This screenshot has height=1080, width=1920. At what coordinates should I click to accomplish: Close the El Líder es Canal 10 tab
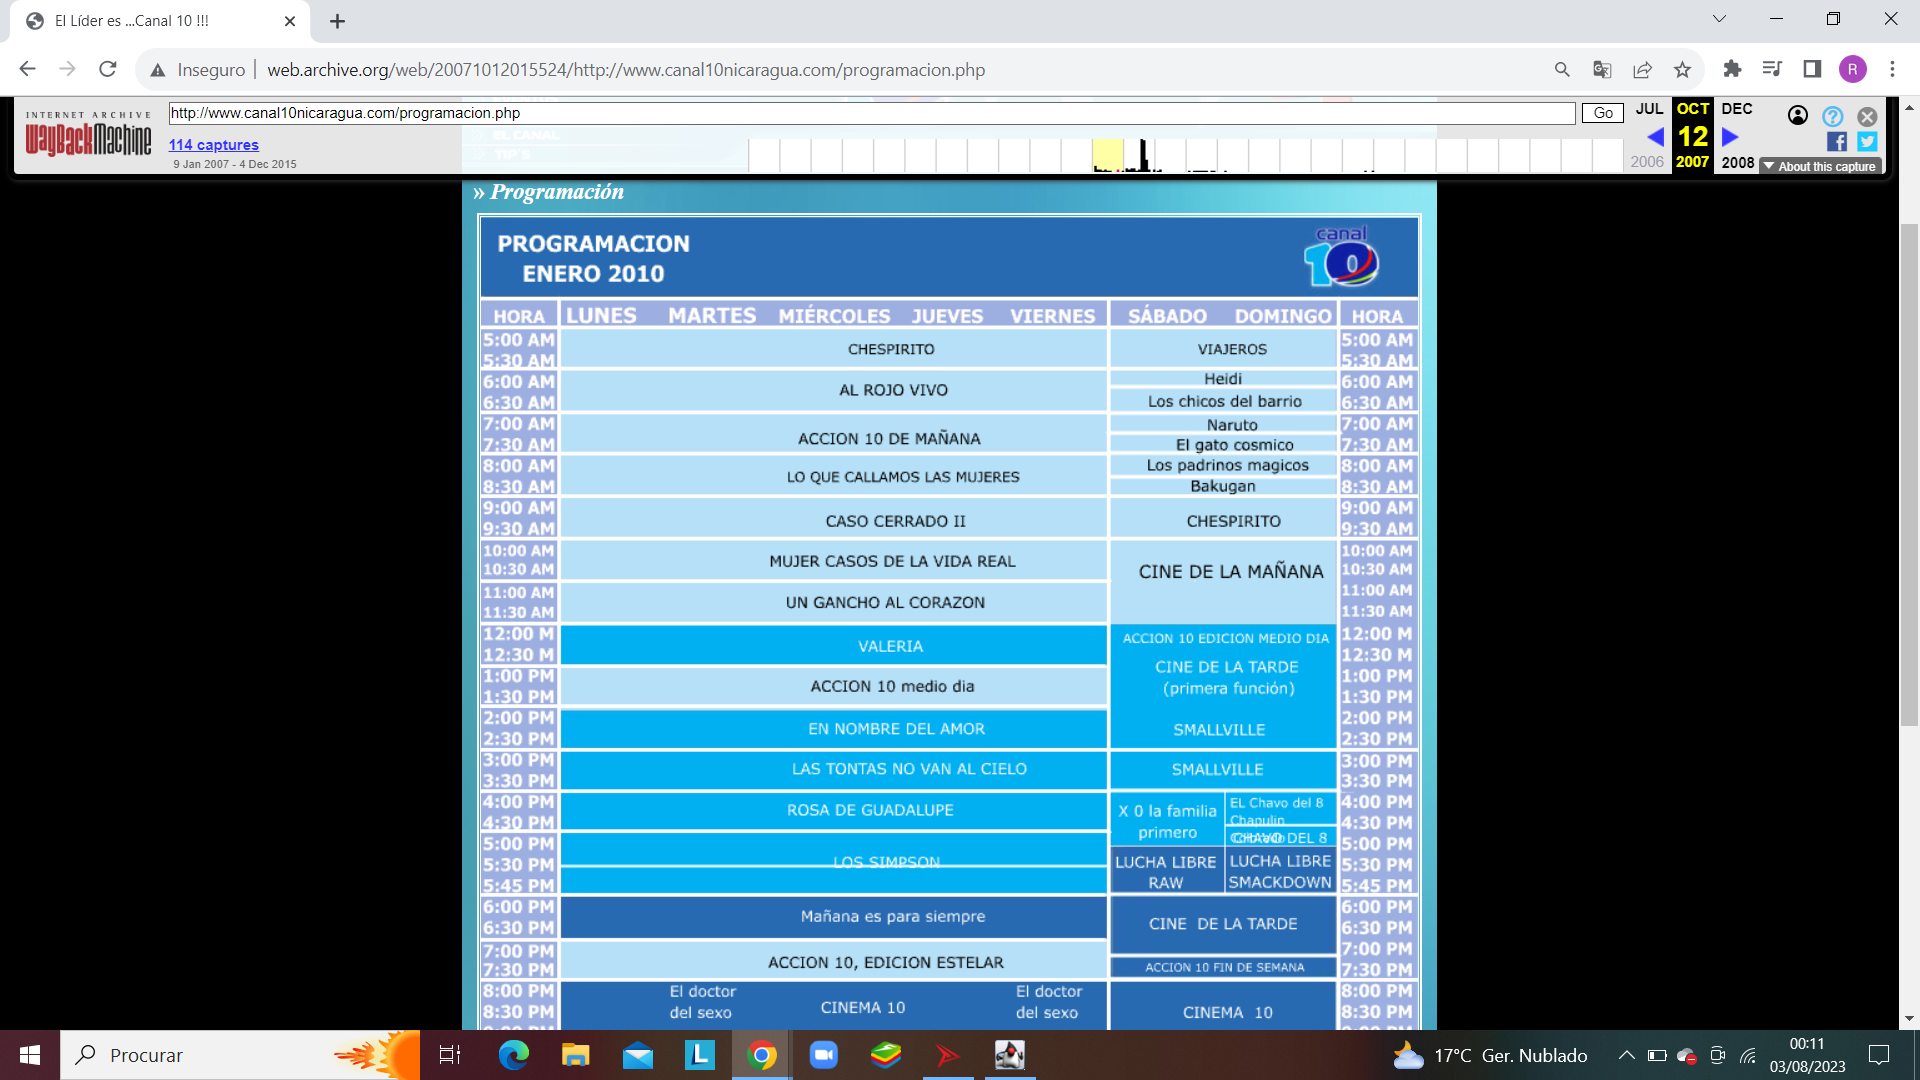click(290, 21)
